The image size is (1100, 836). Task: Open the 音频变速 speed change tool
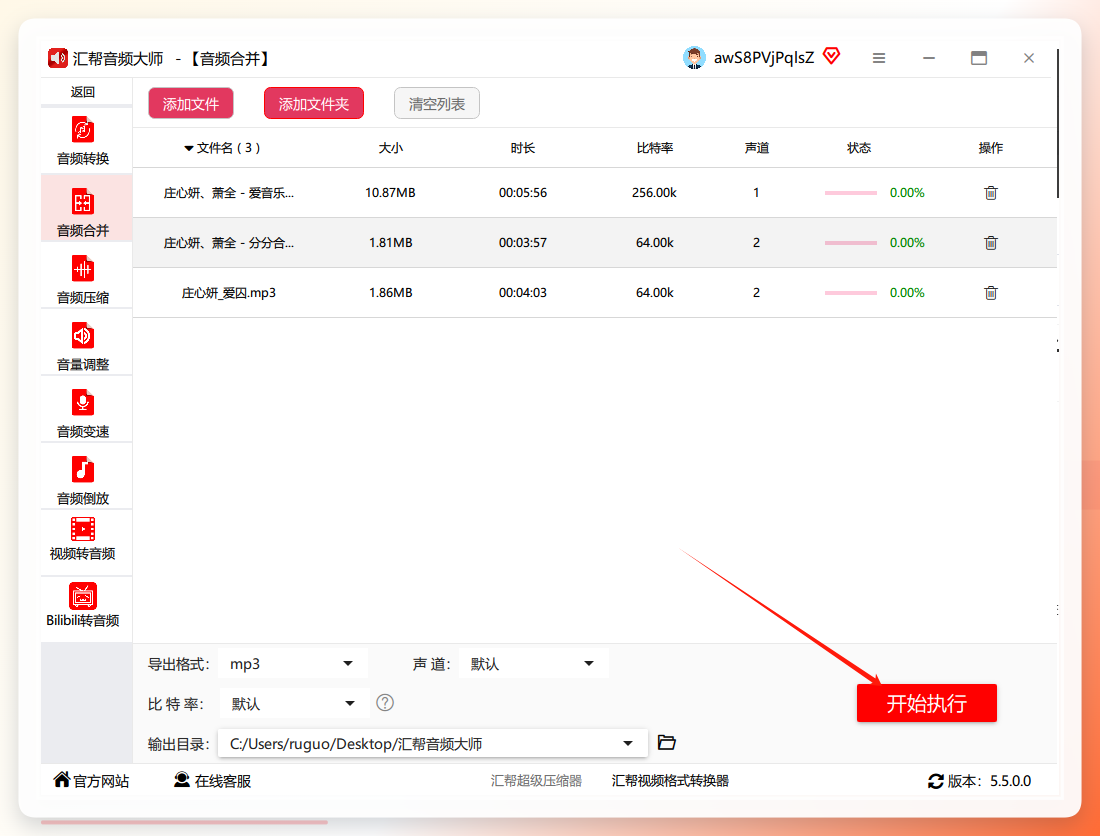click(x=83, y=413)
